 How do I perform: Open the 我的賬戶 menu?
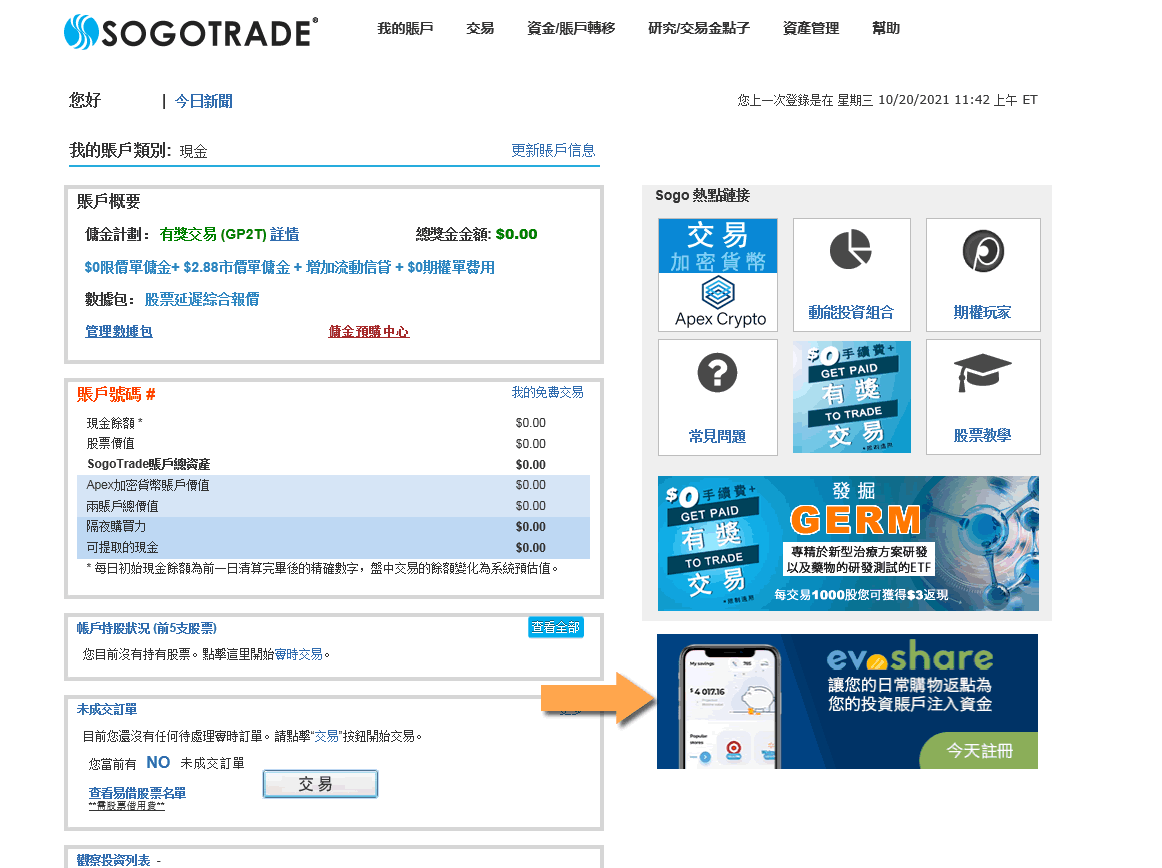pyautogui.click(x=405, y=28)
